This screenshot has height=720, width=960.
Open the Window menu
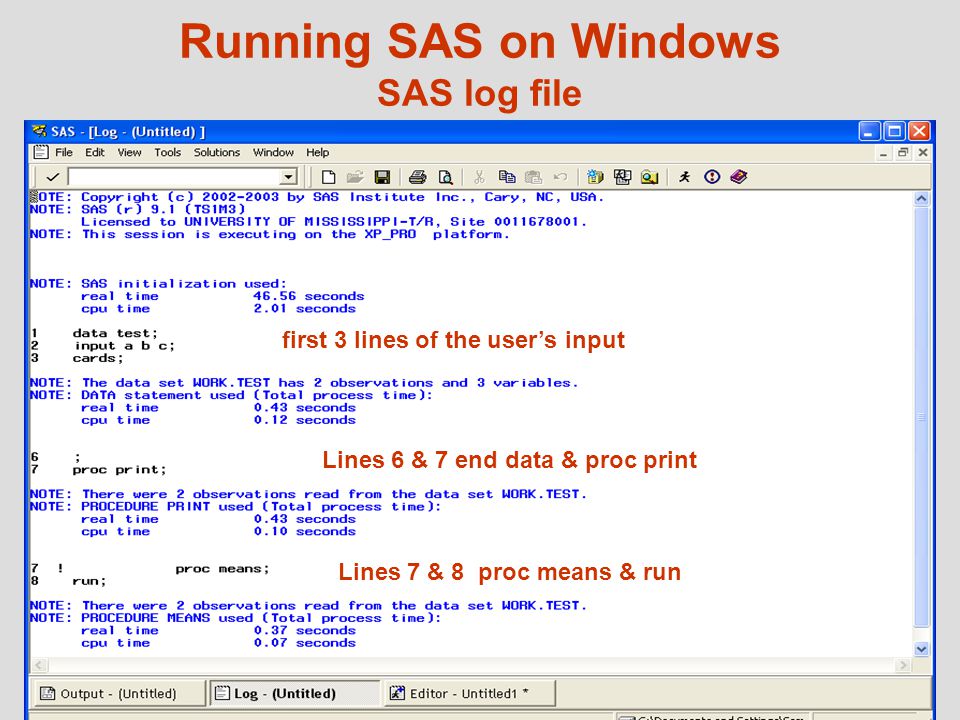(x=273, y=152)
